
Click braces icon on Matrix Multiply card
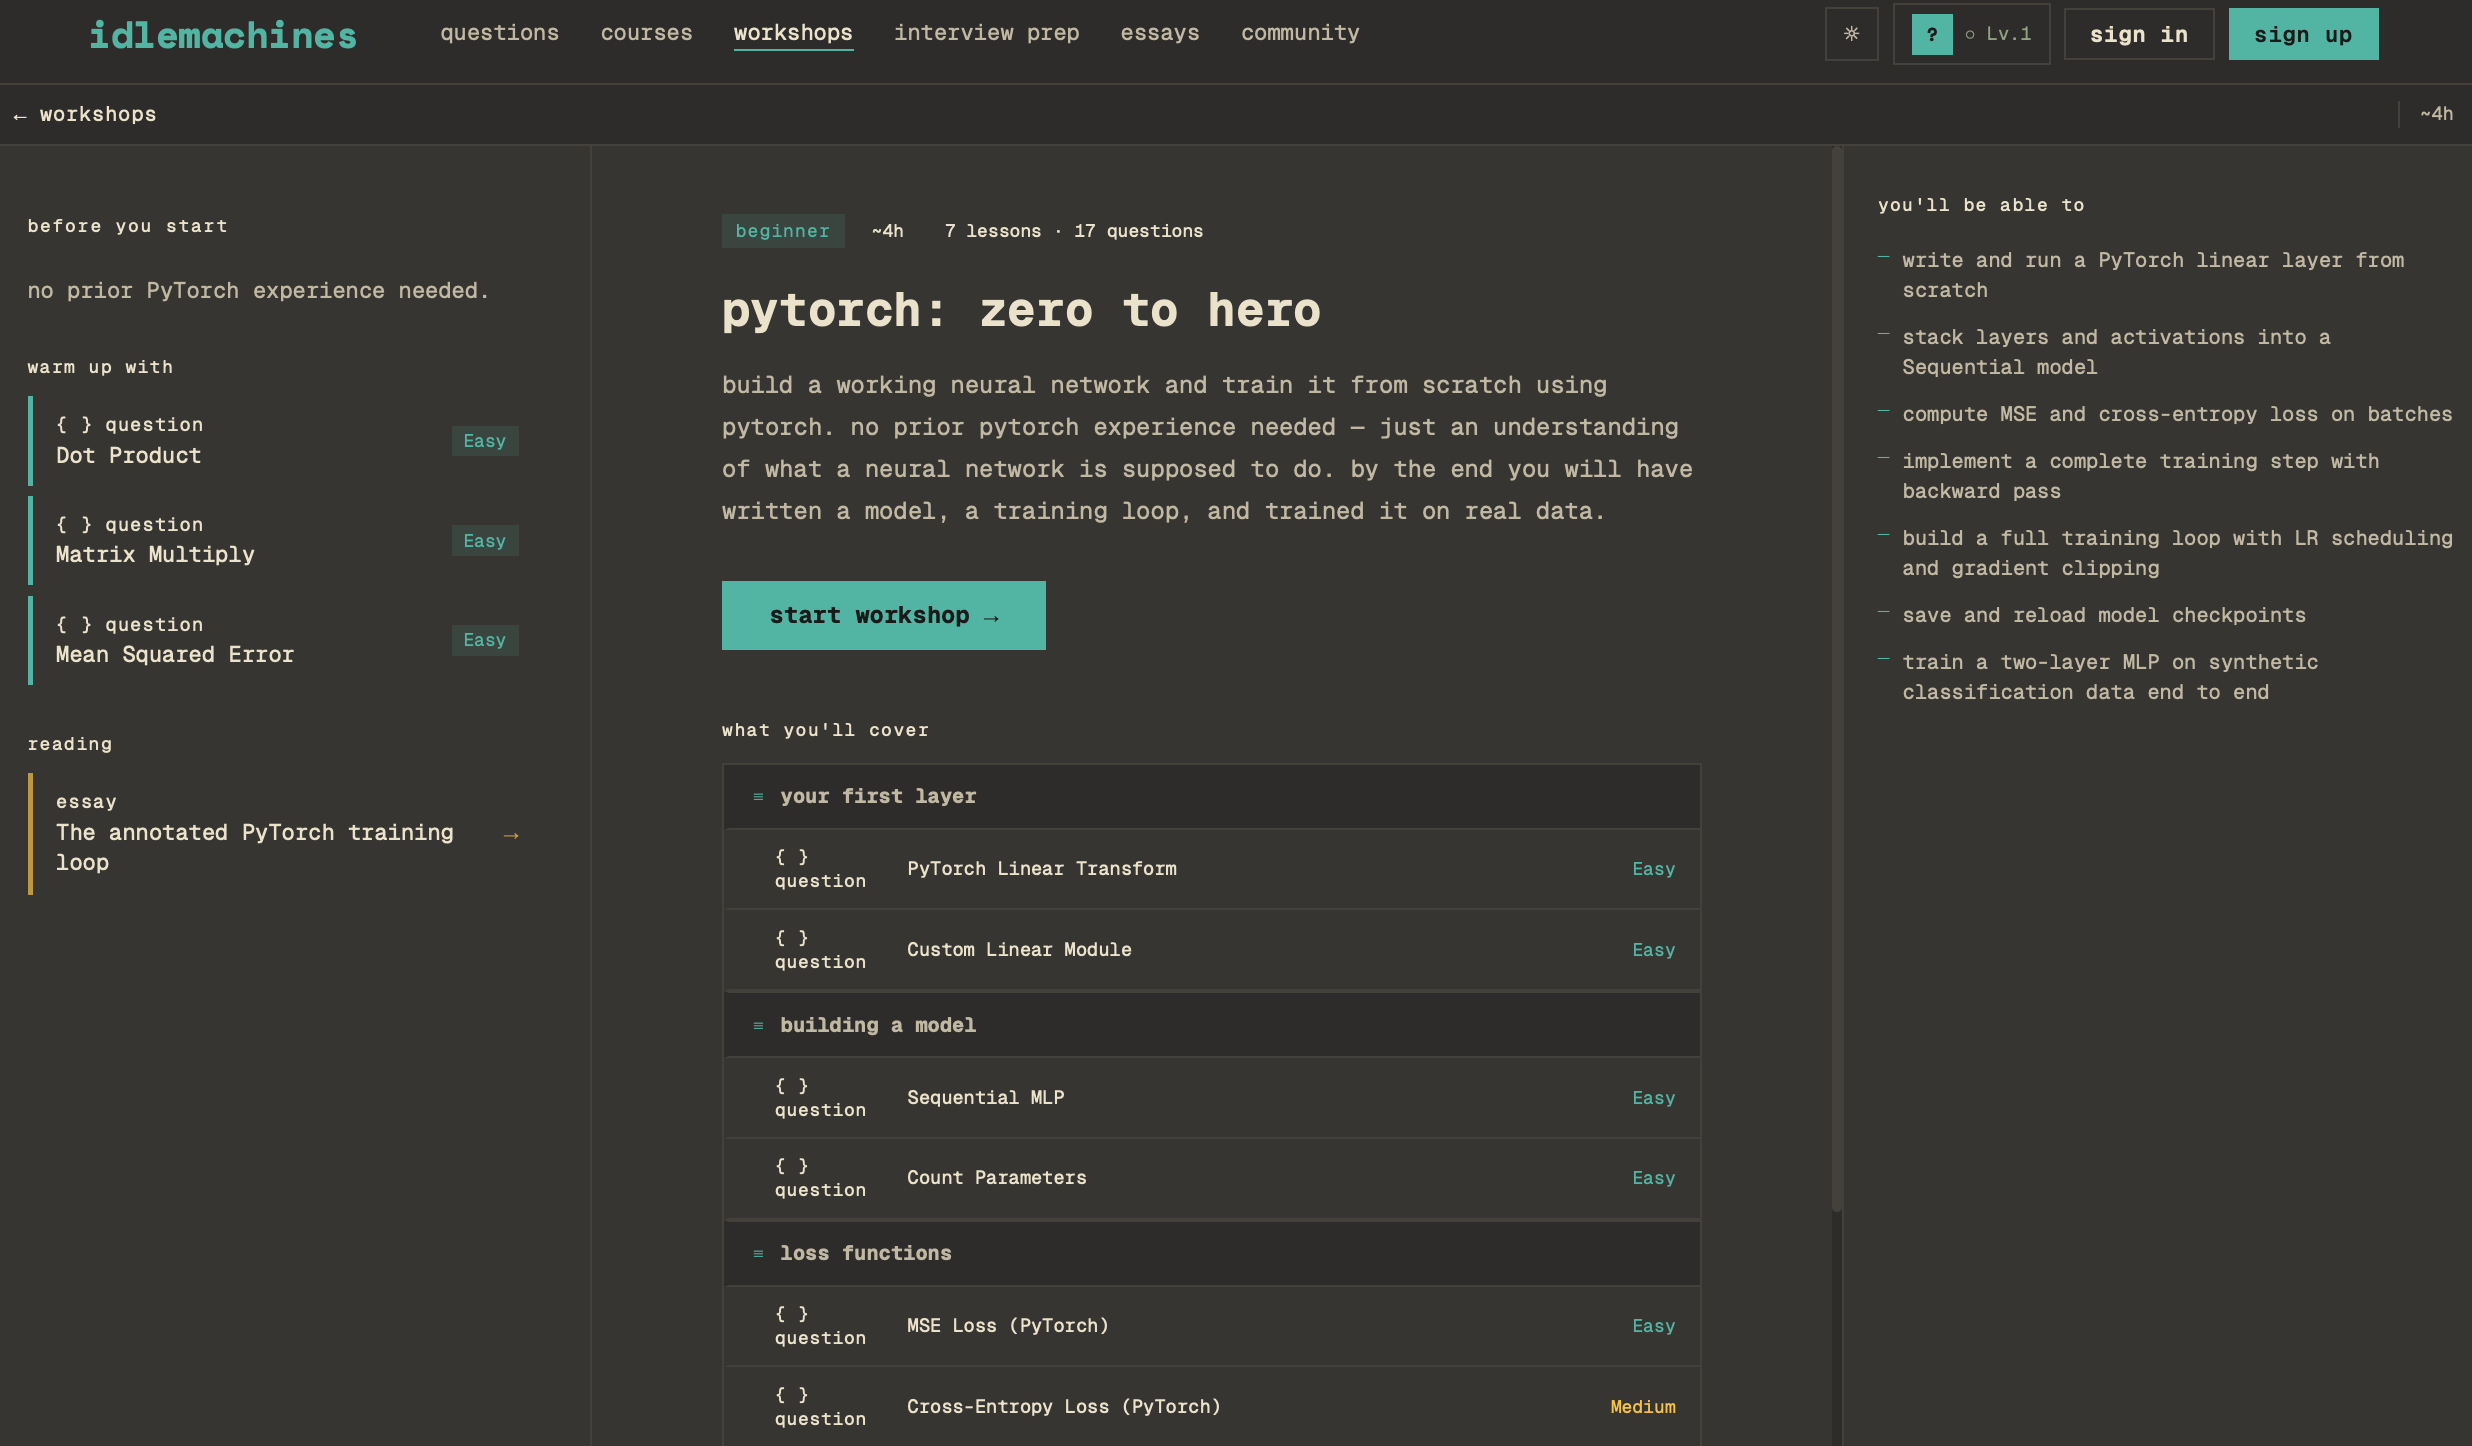pyautogui.click(x=74, y=525)
